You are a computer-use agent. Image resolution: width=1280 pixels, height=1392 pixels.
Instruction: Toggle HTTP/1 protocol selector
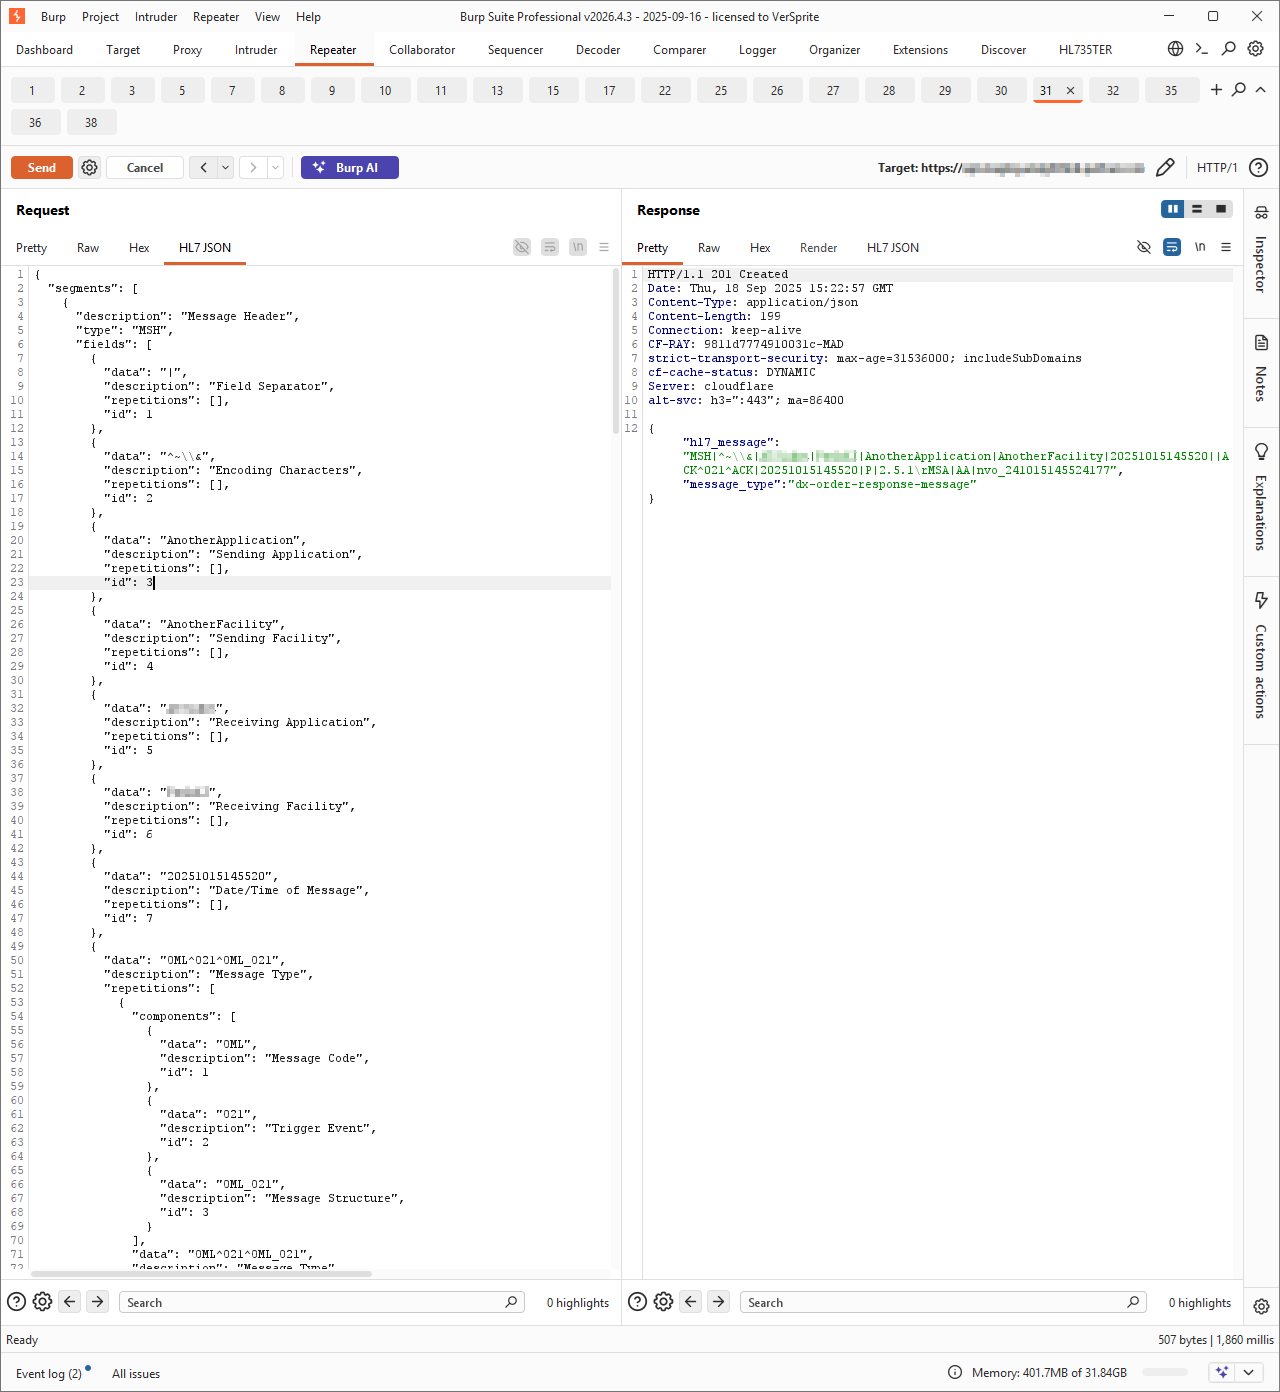coord(1217,168)
